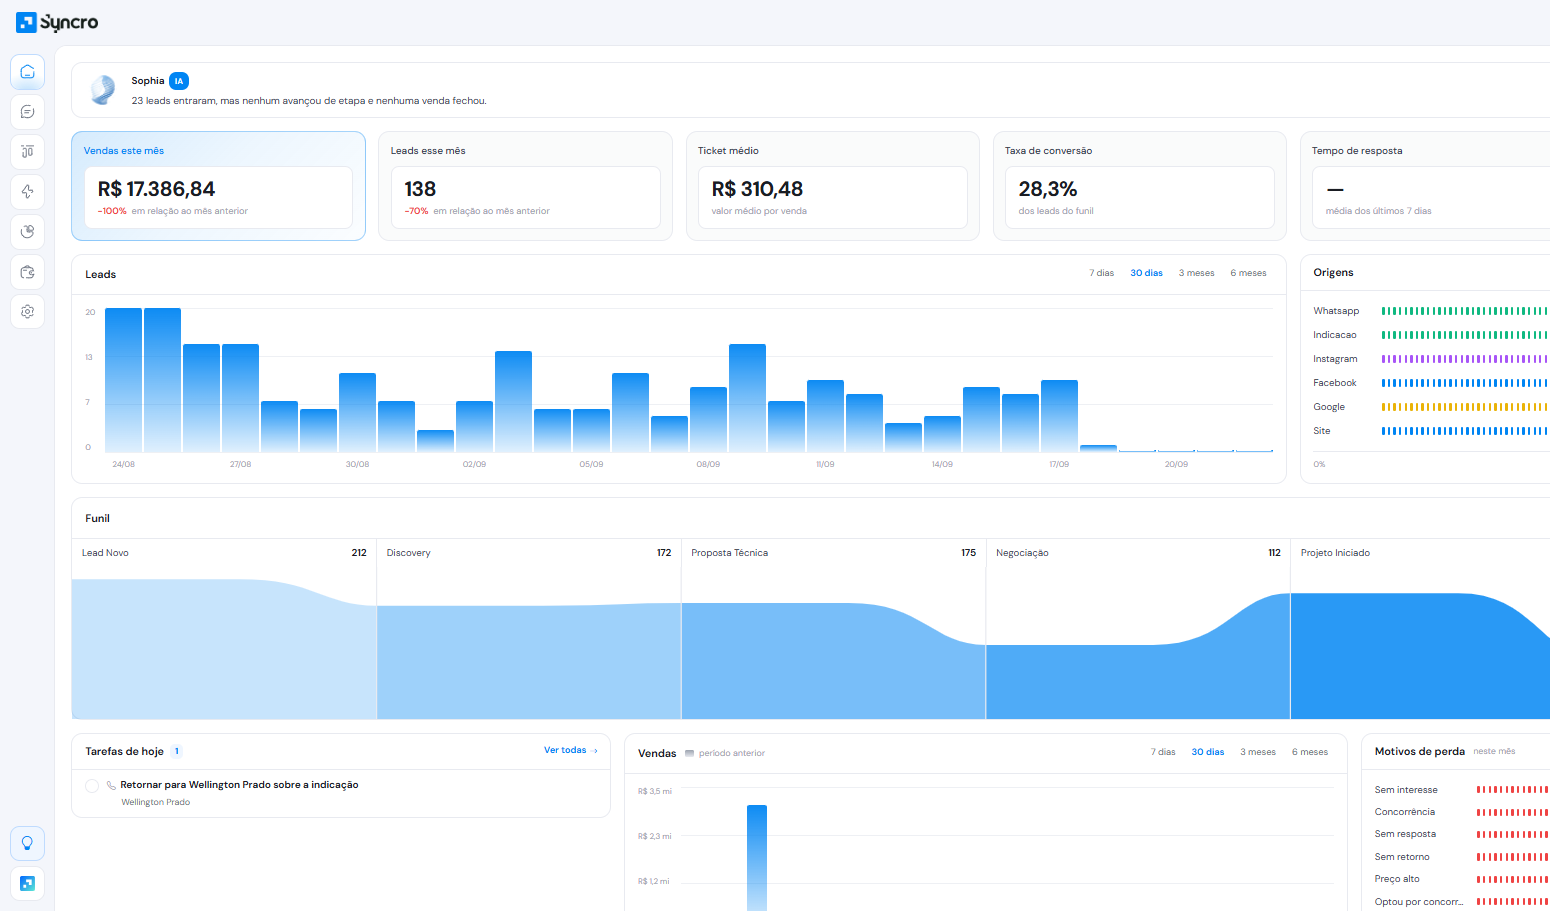Click the Syncro square icon at sidebar bottom
This screenshot has width=1550, height=911.
(x=27, y=883)
